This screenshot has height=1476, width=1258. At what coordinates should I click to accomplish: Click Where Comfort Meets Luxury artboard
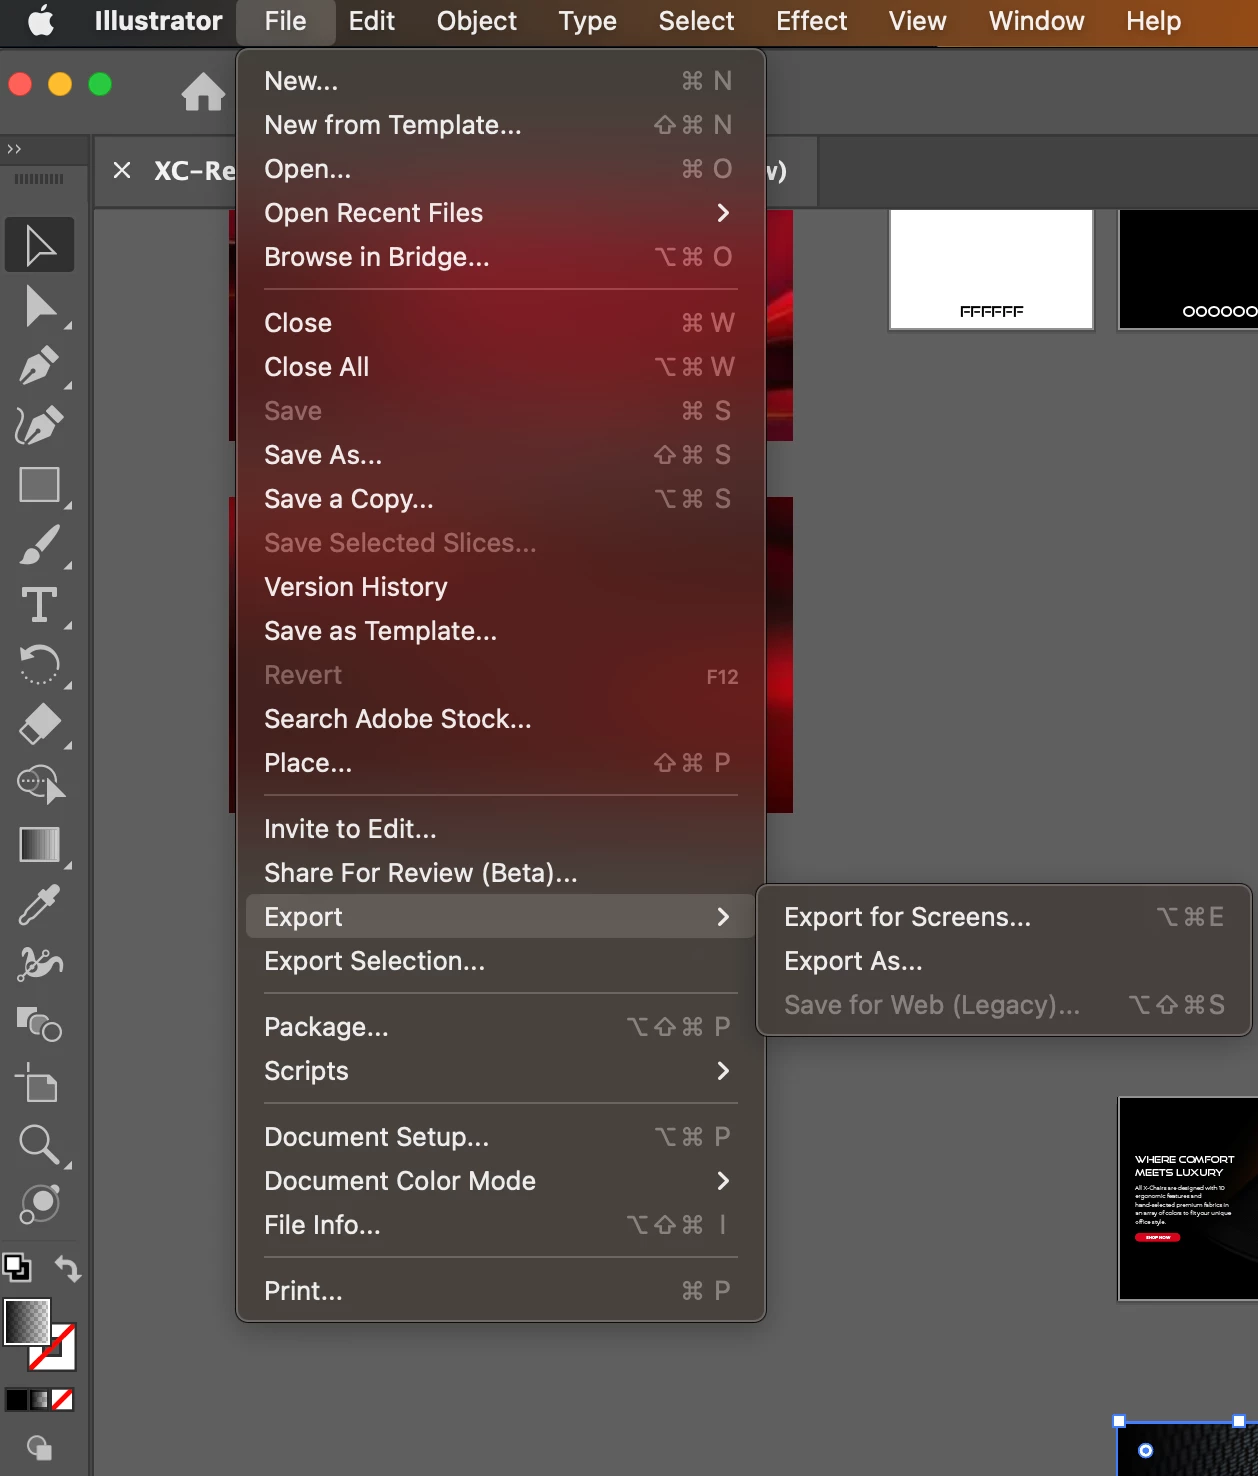(1188, 1198)
